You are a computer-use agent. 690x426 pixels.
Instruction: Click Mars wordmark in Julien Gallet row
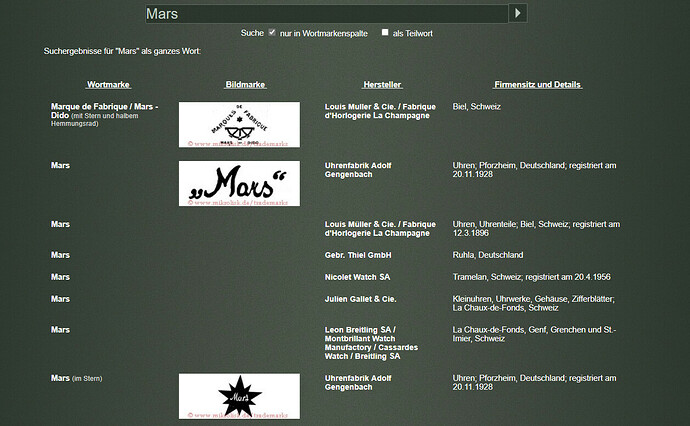60,299
